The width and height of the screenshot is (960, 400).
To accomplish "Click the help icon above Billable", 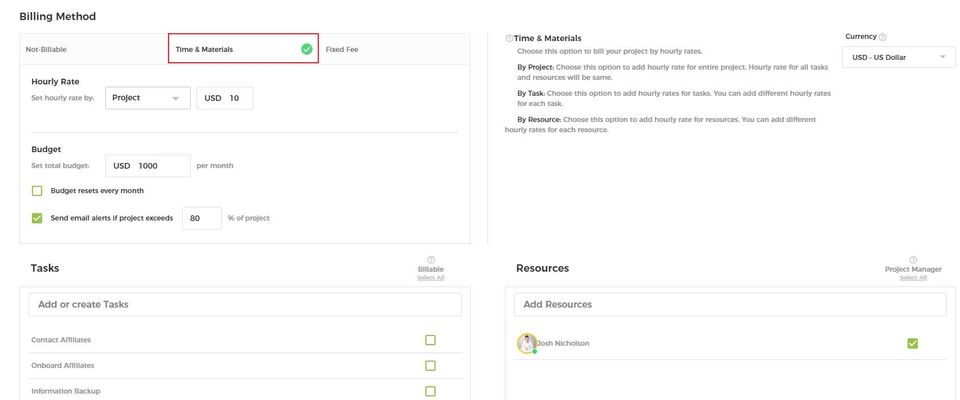I will pos(431,260).
